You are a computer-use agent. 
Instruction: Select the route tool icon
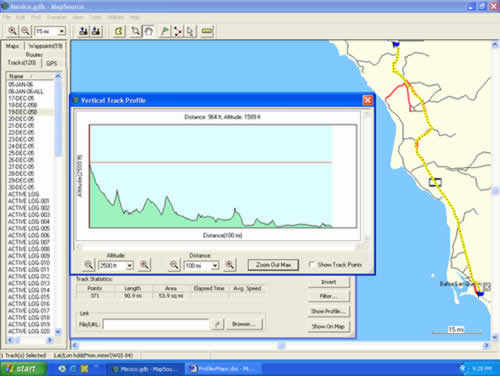tap(177, 31)
